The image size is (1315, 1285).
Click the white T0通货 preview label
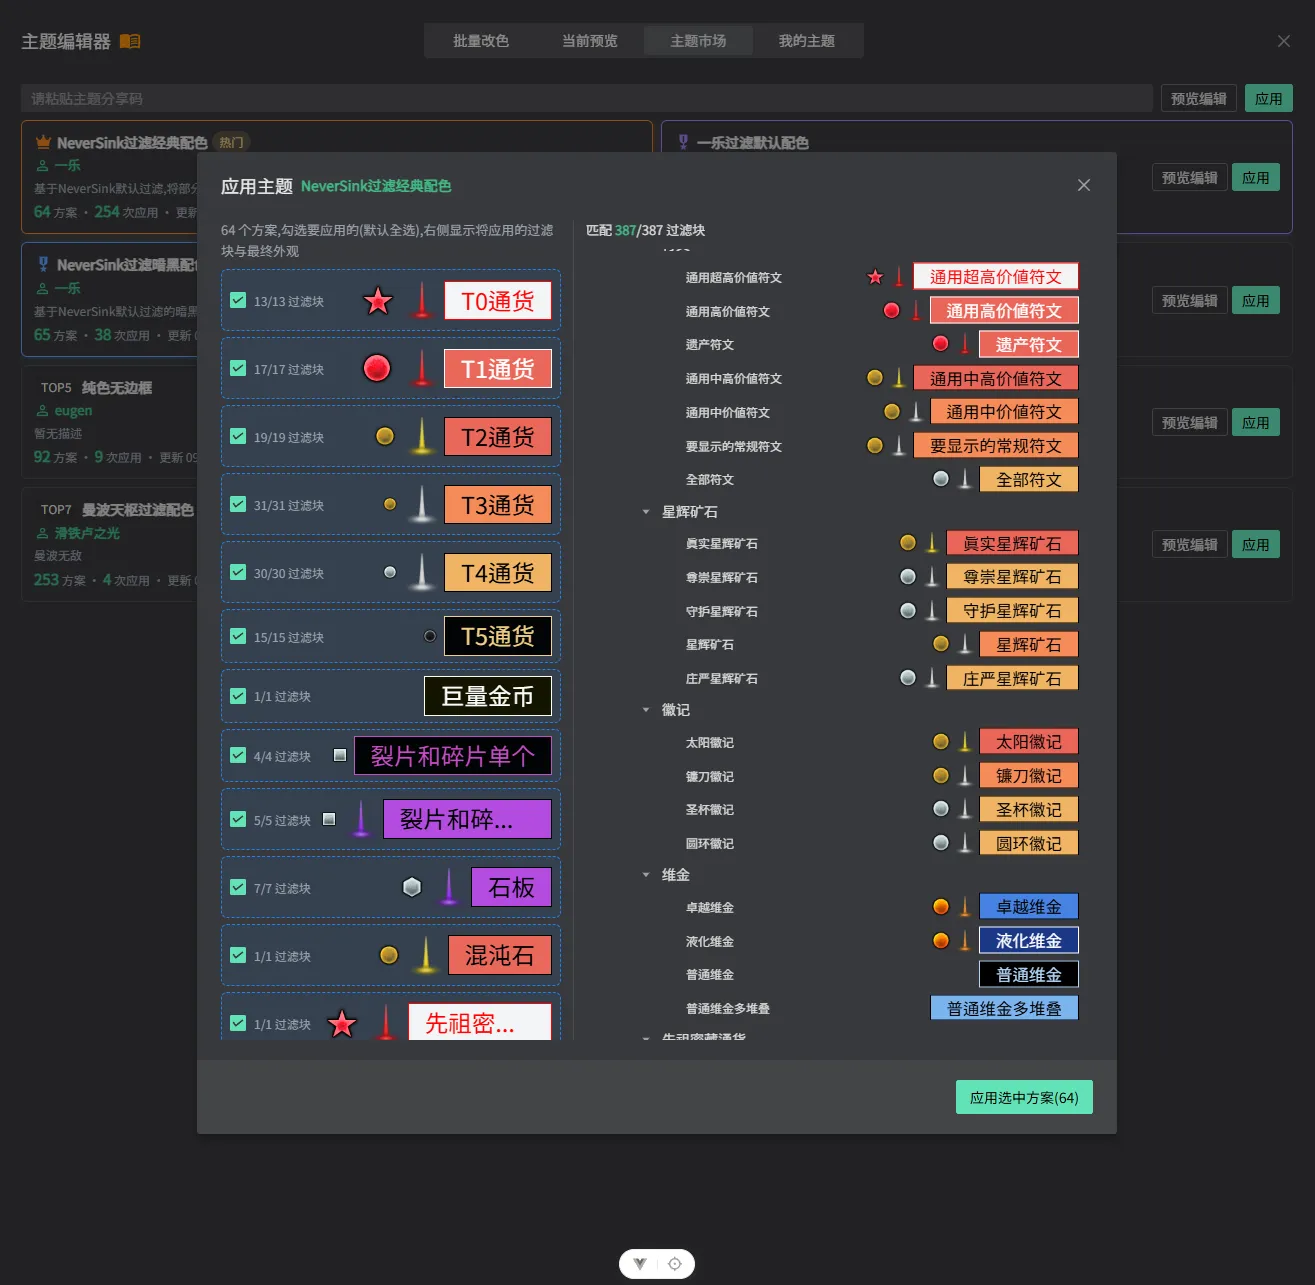(498, 301)
